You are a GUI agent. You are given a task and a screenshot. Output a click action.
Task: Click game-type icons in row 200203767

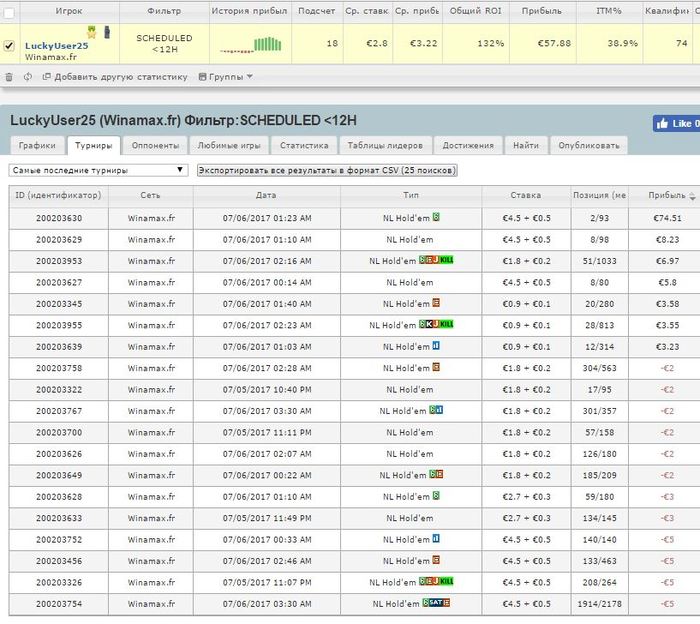pos(436,410)
